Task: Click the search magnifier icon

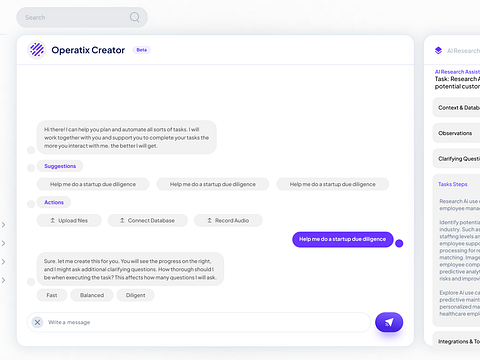Action: click(135, 17)
